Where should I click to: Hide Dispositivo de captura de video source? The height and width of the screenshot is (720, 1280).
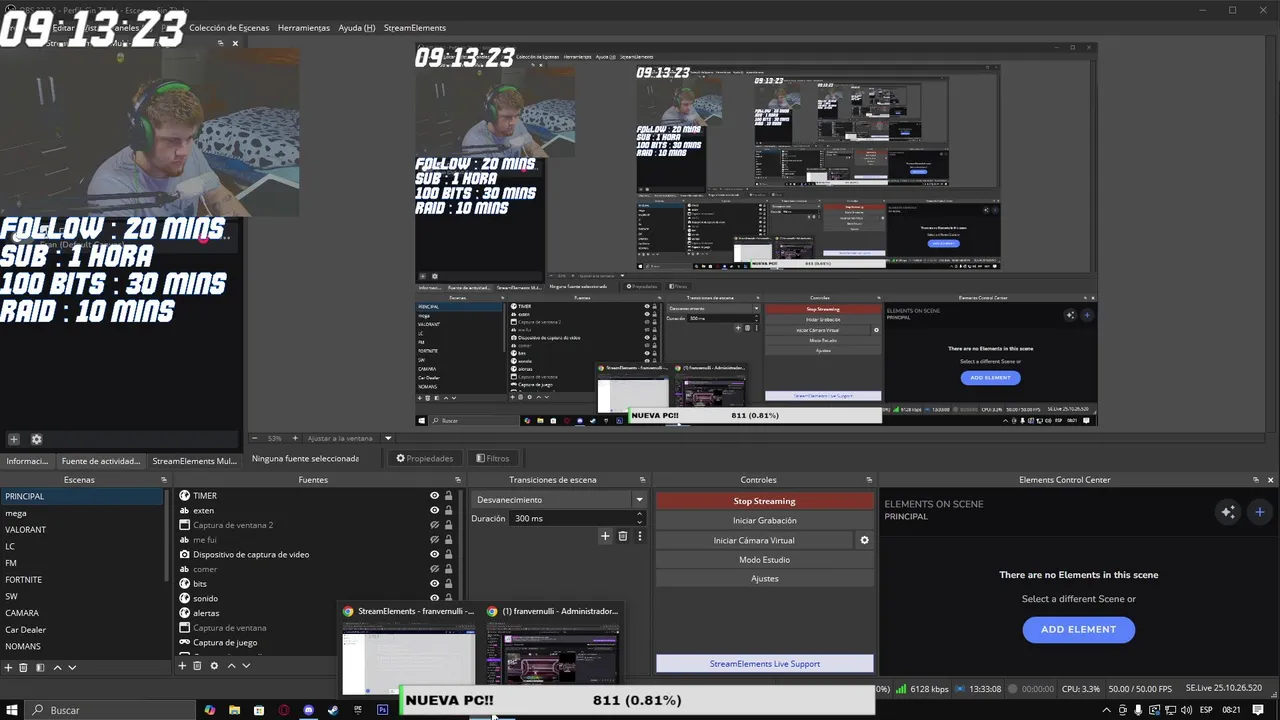pyautogui.click(x=434, y=554)
